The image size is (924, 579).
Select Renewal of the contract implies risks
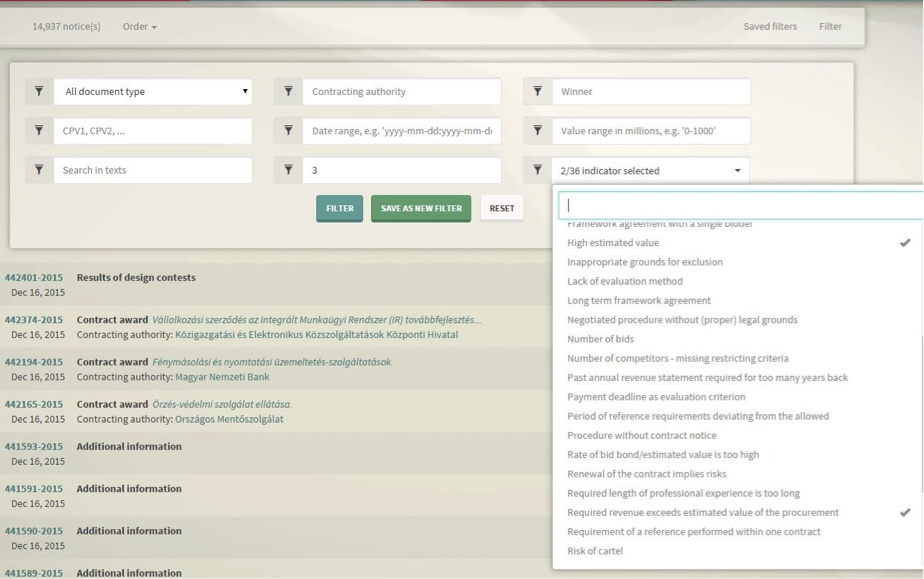click(x=738, y=474)
